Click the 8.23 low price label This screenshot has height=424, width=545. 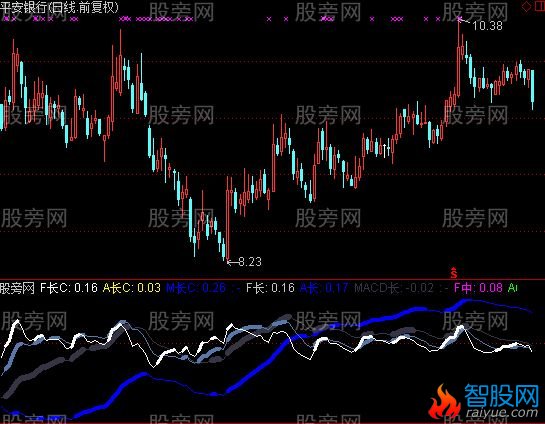(x=250, y=261)
